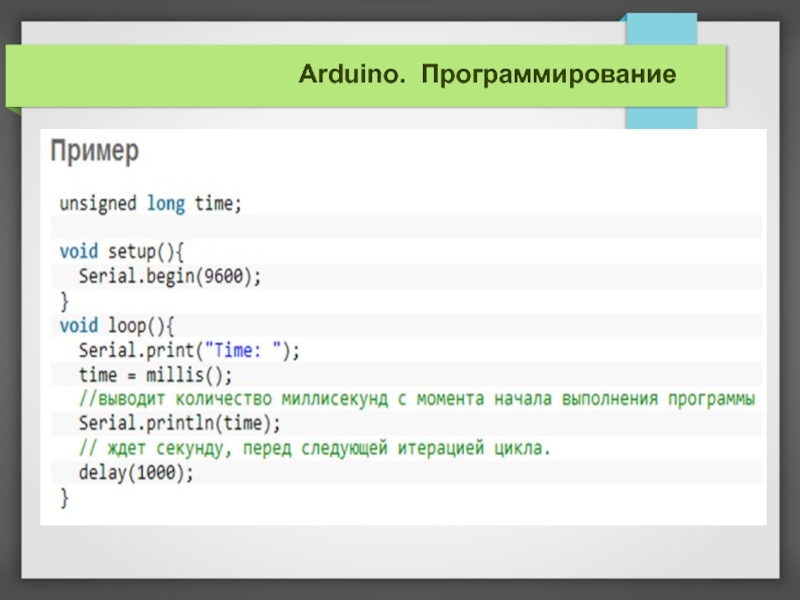Click the closing brace after Serial.begin
The image size is (800, 600).
pyautogui.click(x=65, y=300)
